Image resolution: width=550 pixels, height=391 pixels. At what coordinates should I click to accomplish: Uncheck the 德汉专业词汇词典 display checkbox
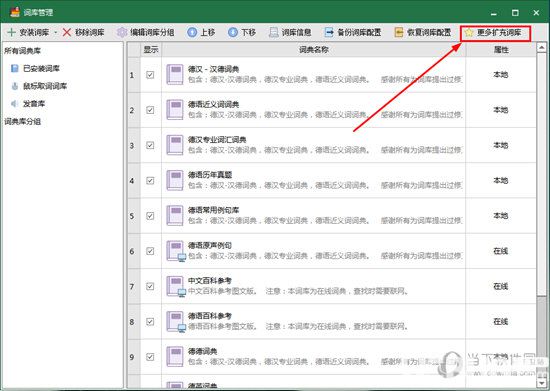coord(150,145)
